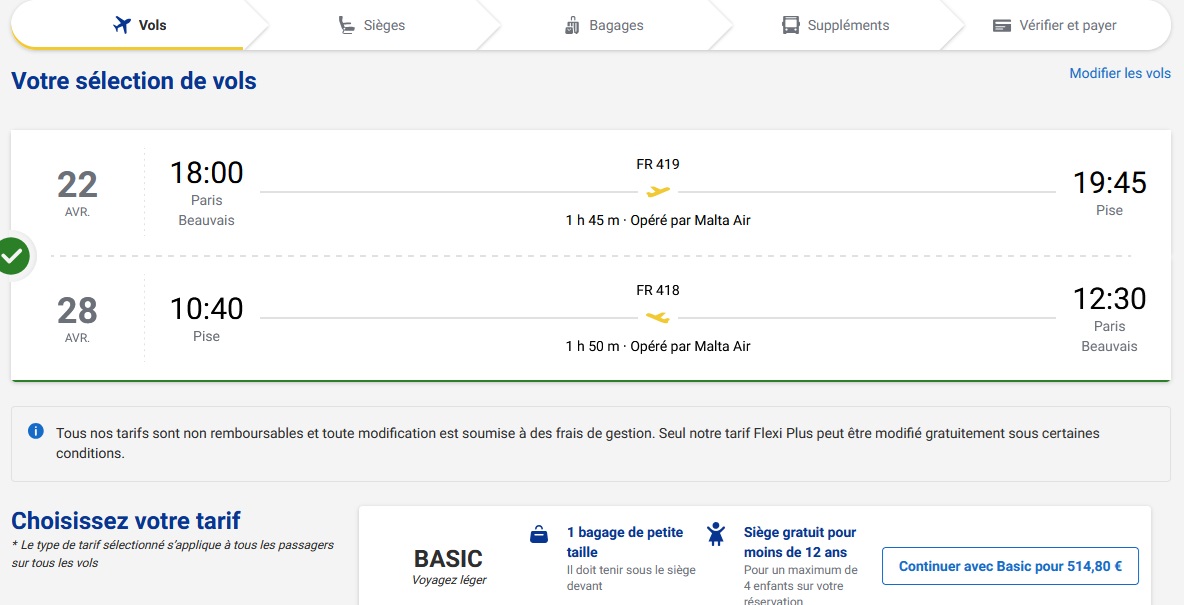Screen dimensions: 1184x605
Task: Click the Modifier les vols link
Action: pos(1120,73)
